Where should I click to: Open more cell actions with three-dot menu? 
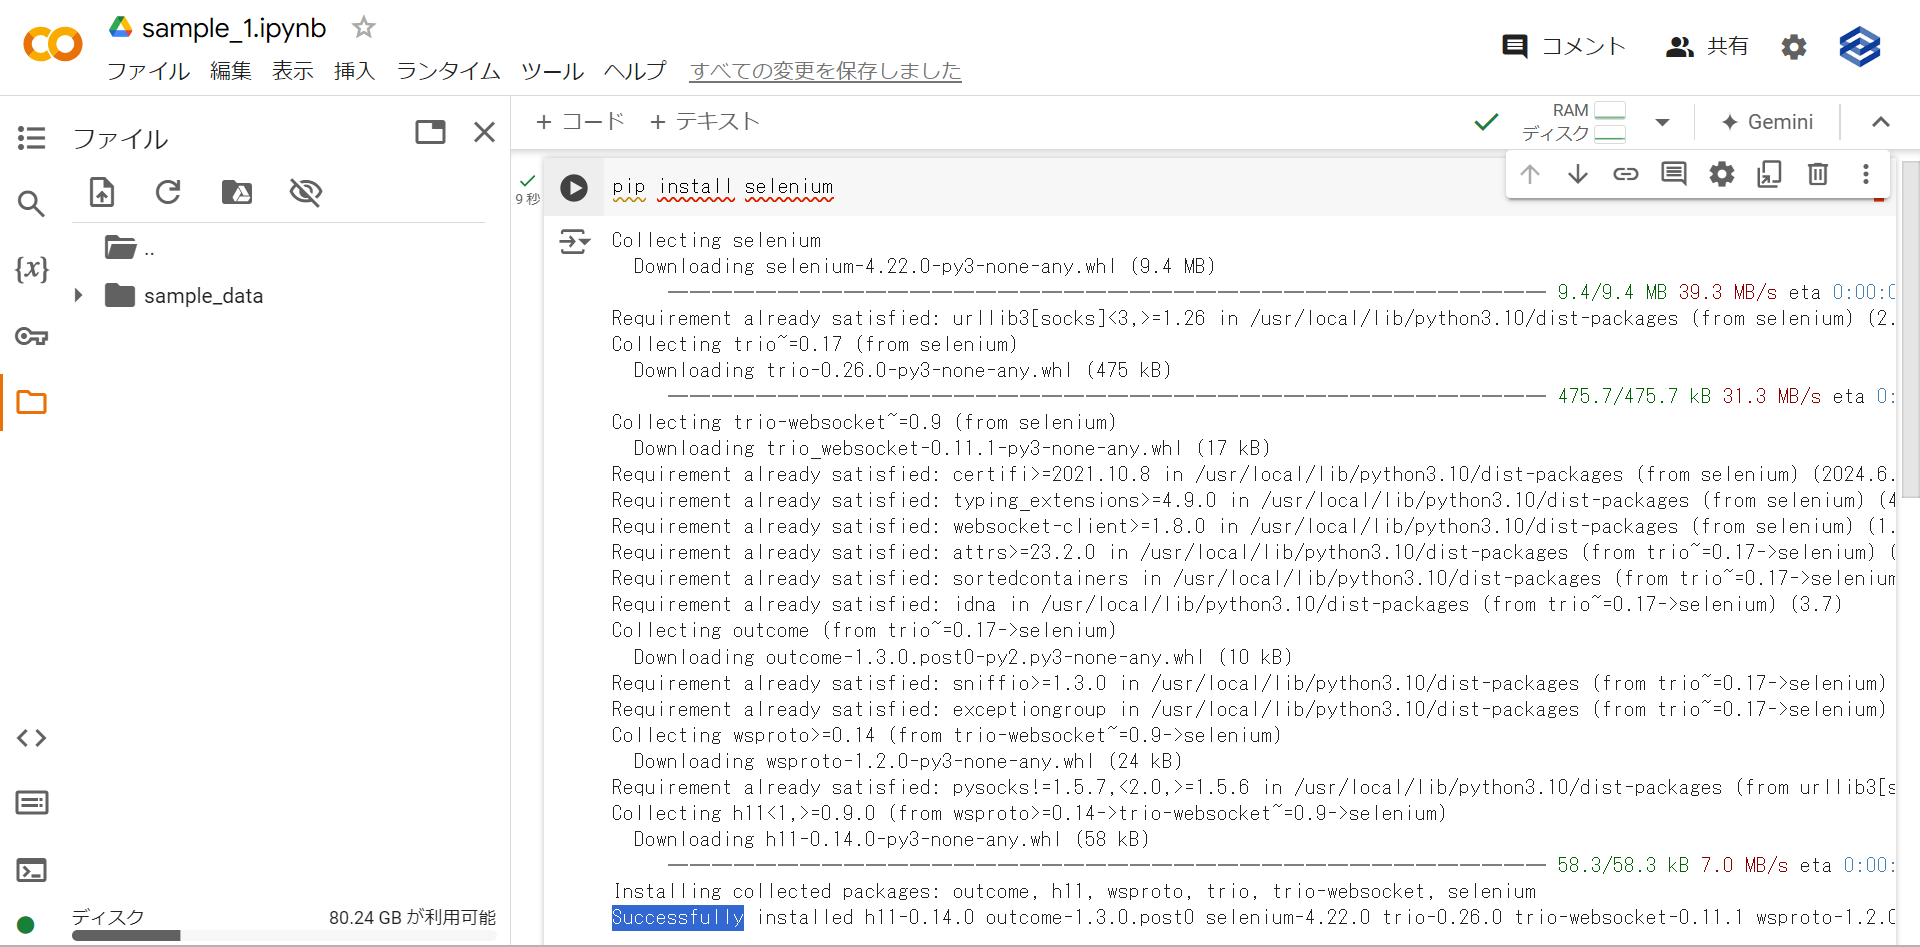pyautogui.click(x=1866, y=174)
